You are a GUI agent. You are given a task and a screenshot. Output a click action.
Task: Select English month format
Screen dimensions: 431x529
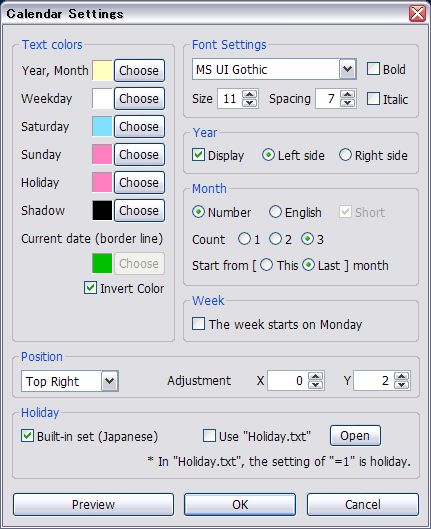pos(275,212)
